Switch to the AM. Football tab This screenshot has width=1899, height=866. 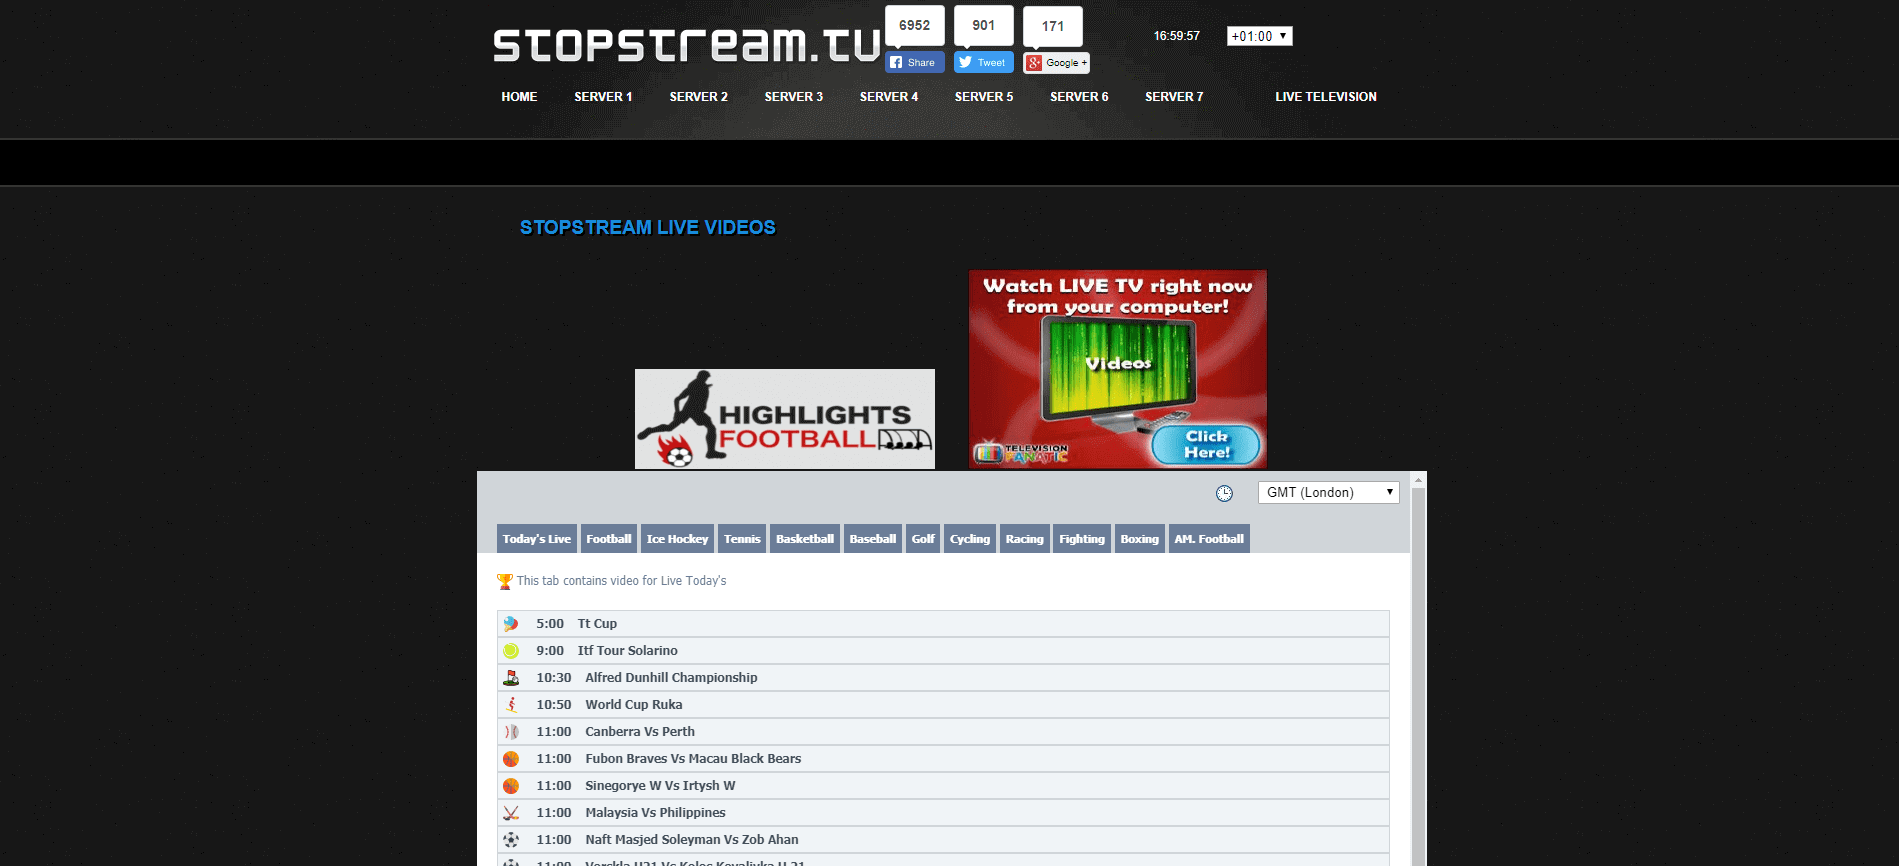pyautogui.click(x=1209, y=539)
